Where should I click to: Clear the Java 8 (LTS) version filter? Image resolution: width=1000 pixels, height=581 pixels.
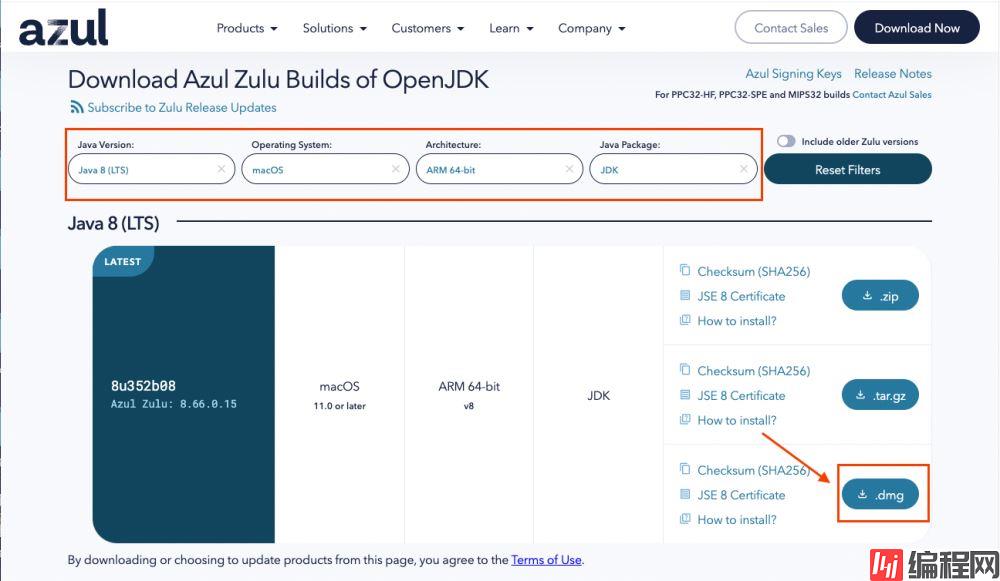click(221, 170)
